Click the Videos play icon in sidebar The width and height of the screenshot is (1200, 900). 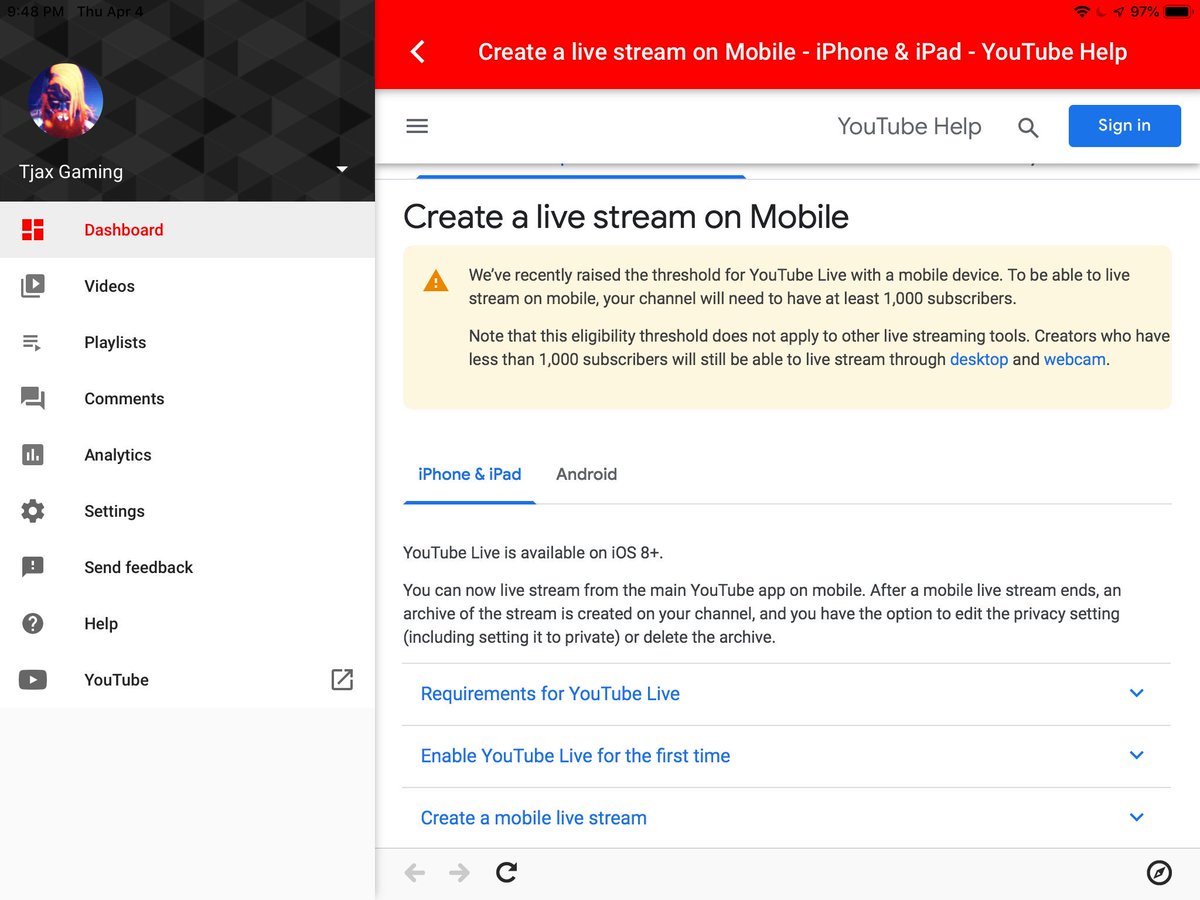click(x=33, y=286)
